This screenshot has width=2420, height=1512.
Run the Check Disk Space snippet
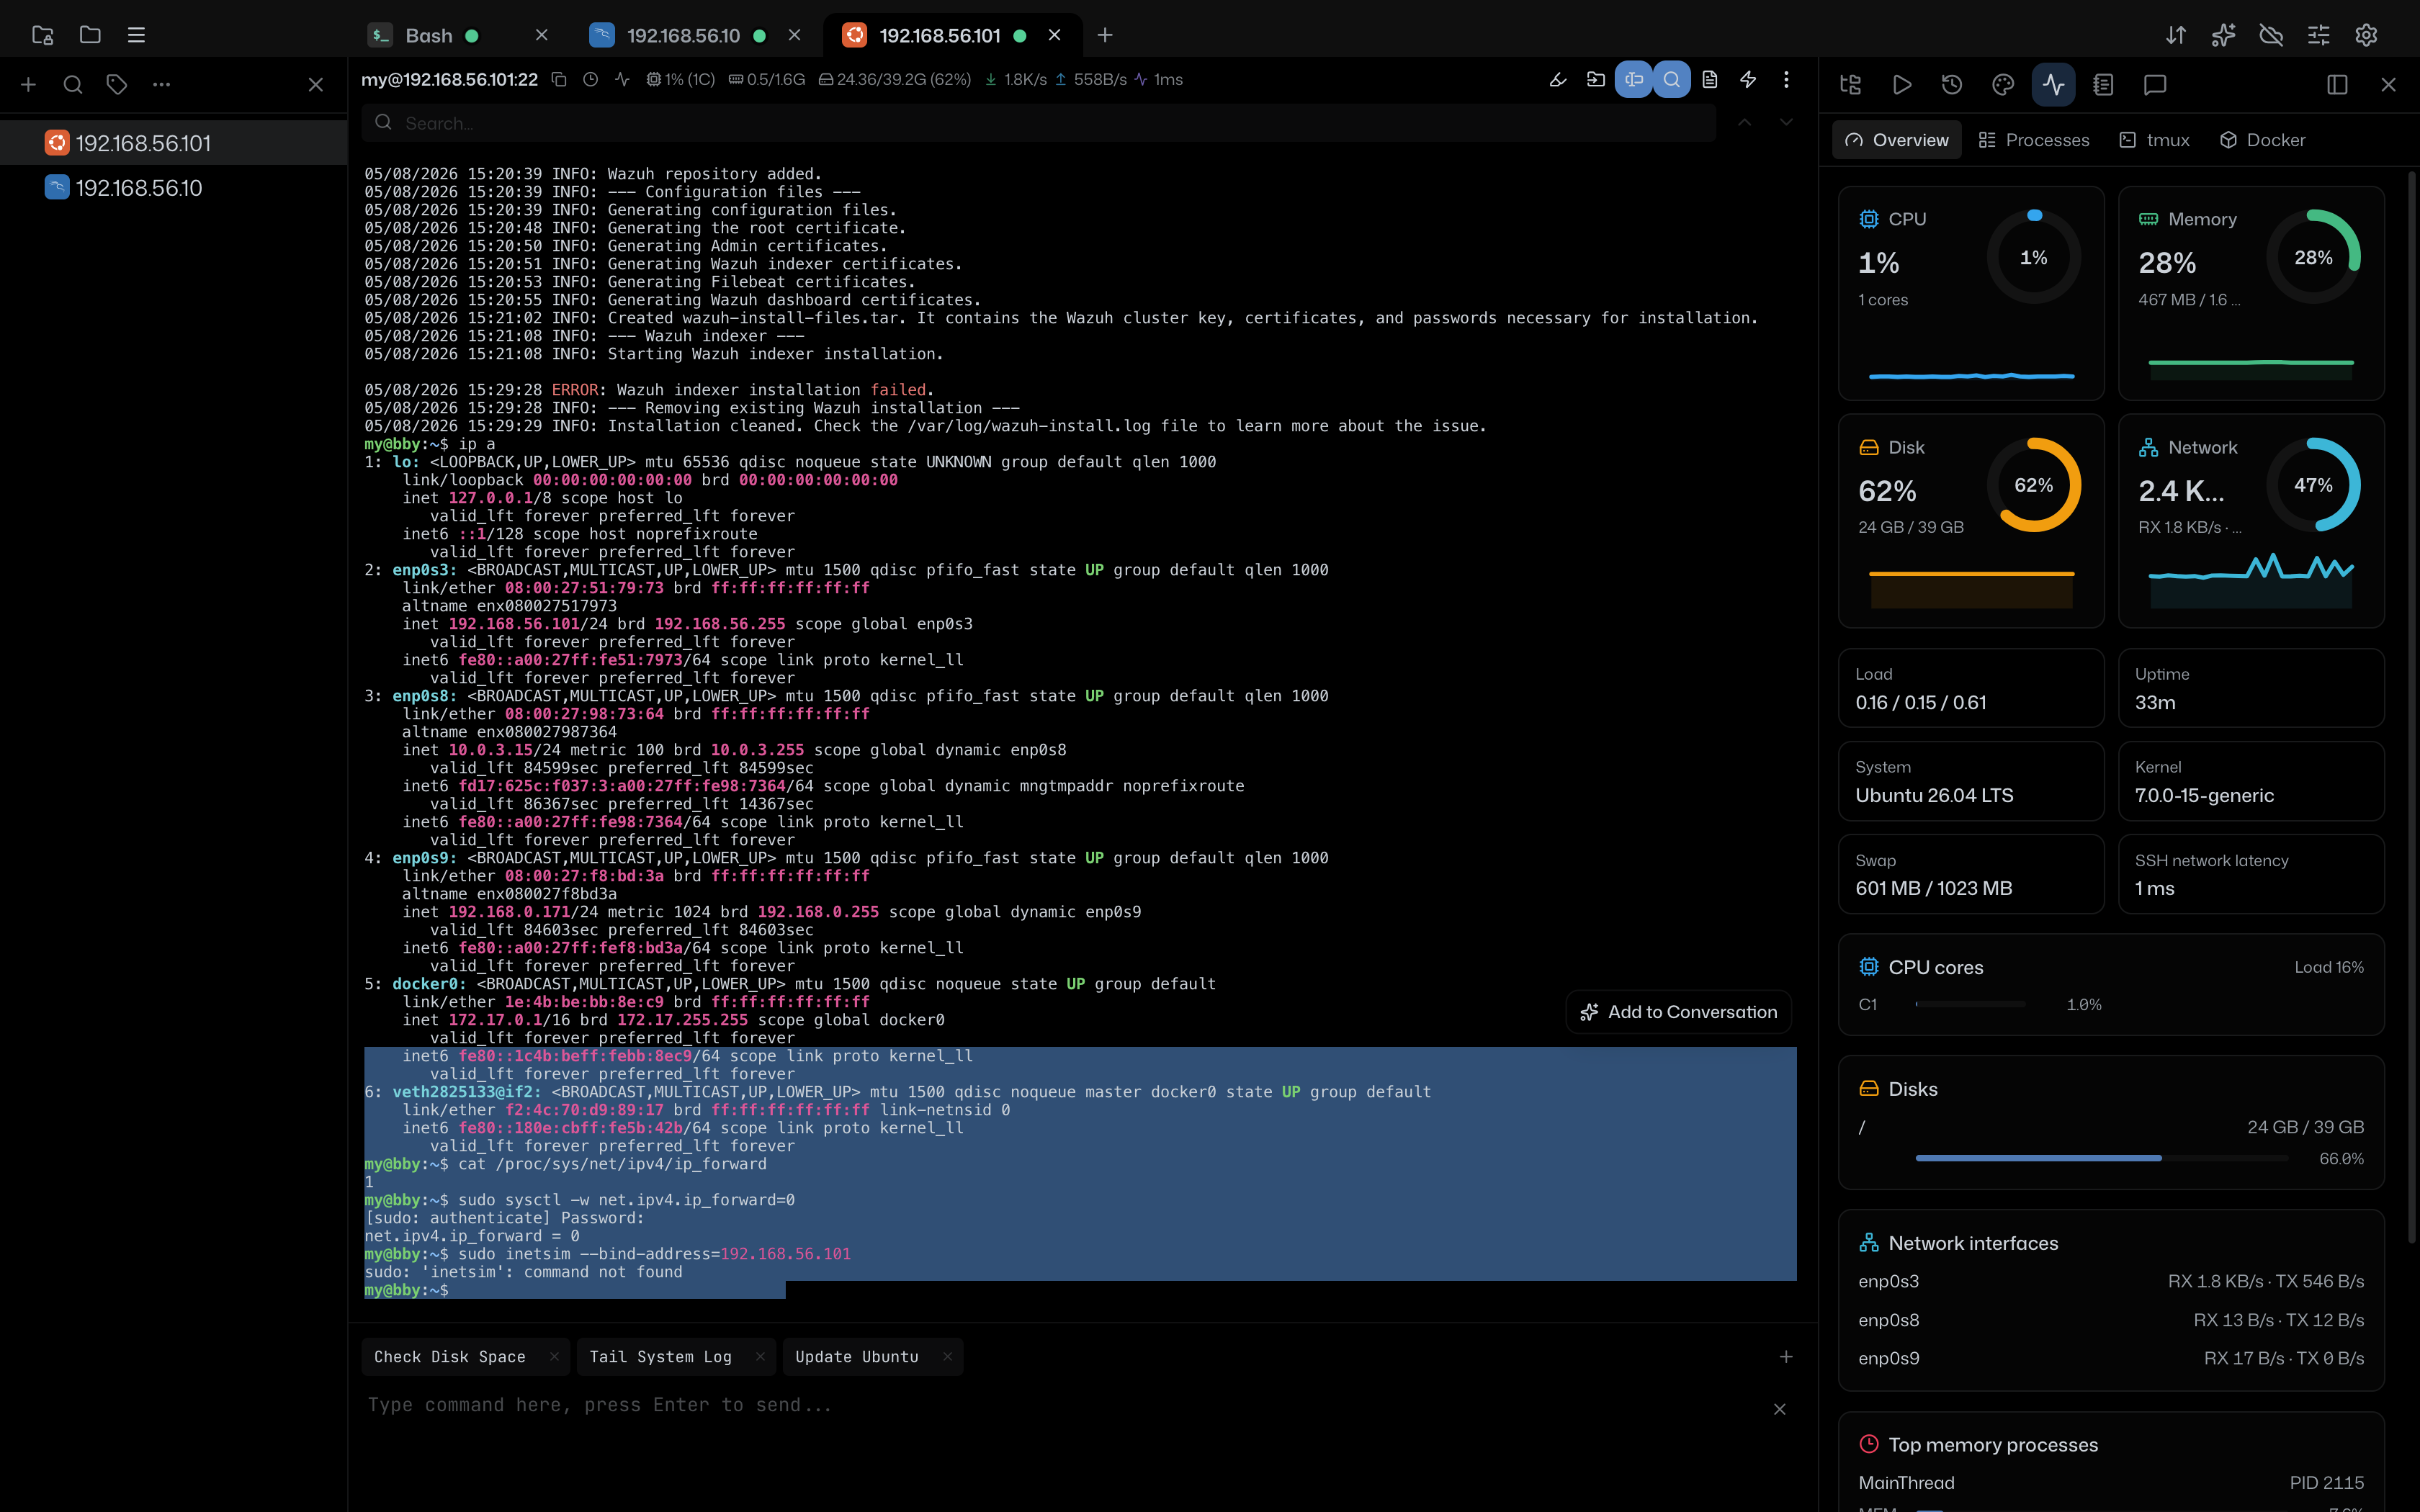[450, 1357]
